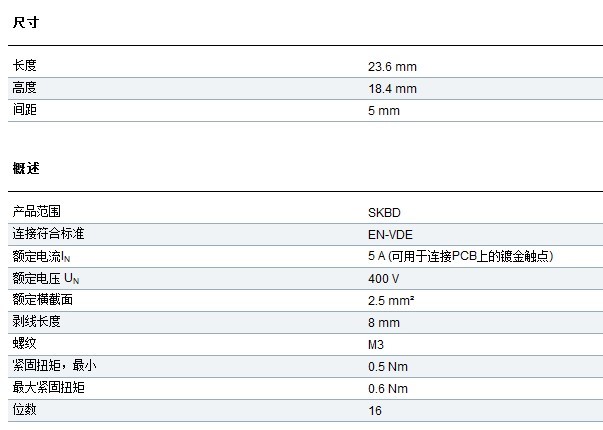Click the 剥线长度 label
603x430 pixels.
point(37,321)
